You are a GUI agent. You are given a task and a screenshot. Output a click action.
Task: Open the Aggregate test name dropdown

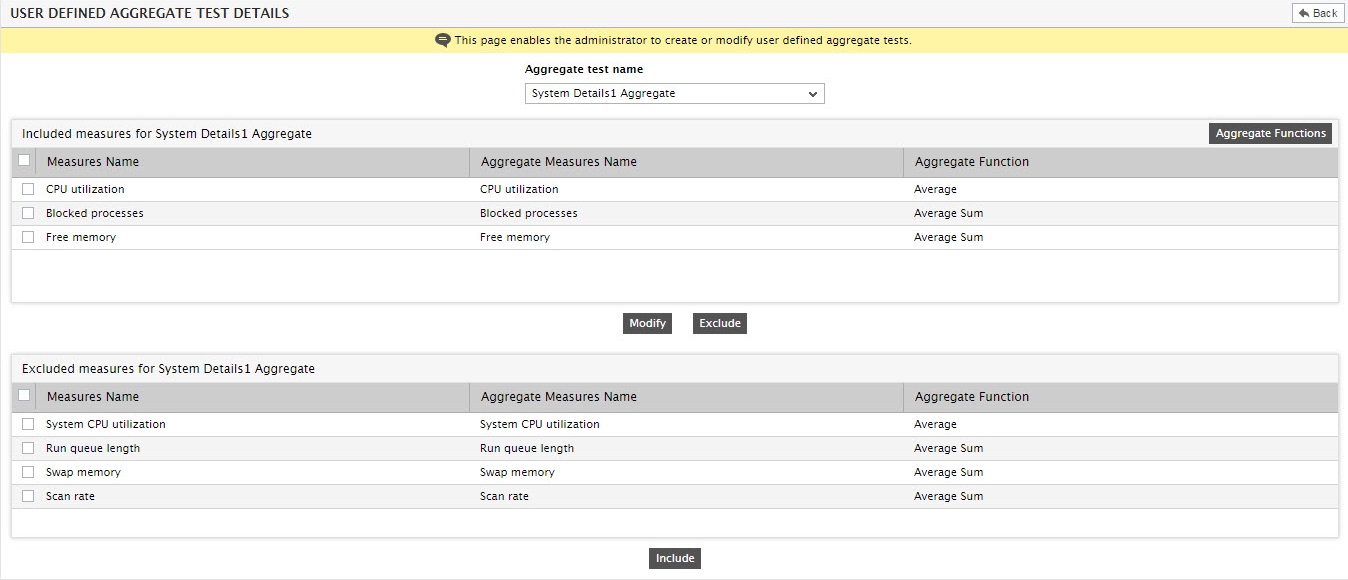(x=675, y=94)
